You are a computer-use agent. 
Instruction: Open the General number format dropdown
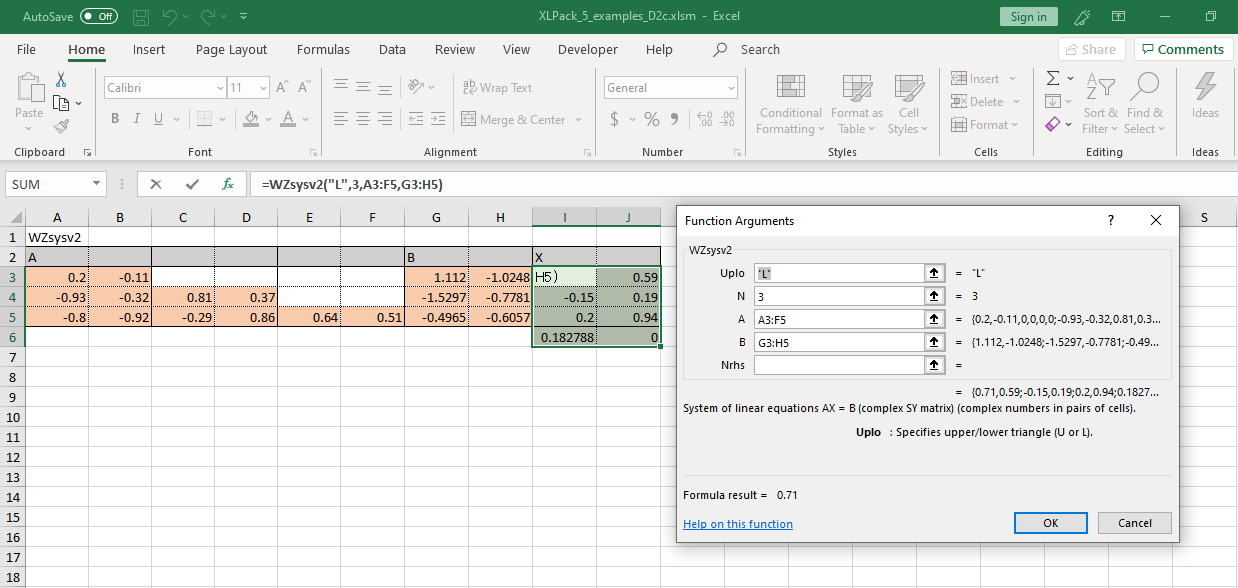pyautogui.click(x=731, y=88)
